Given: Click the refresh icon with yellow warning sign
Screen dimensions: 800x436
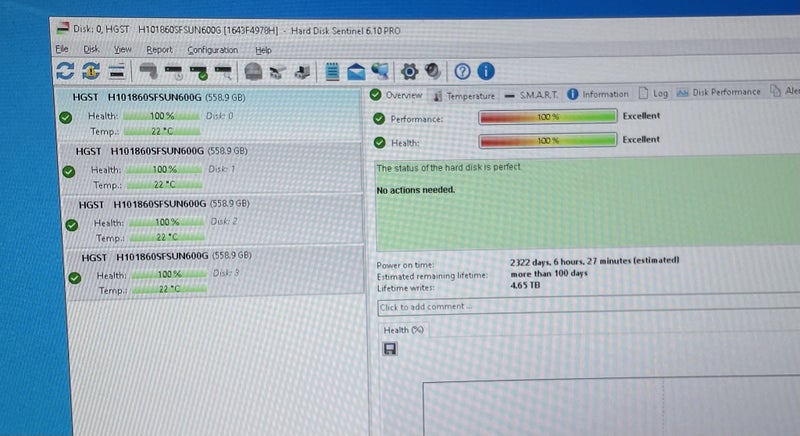Looking at the screenshot, I should (x=91, y=71).
